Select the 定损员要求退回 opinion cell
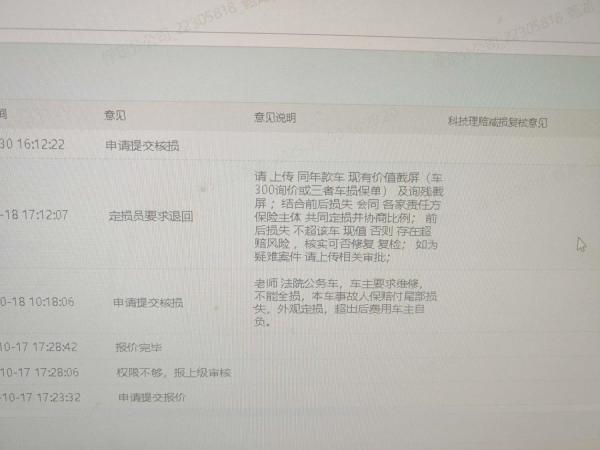Screen dimensions: 600x450 [150, 215]
